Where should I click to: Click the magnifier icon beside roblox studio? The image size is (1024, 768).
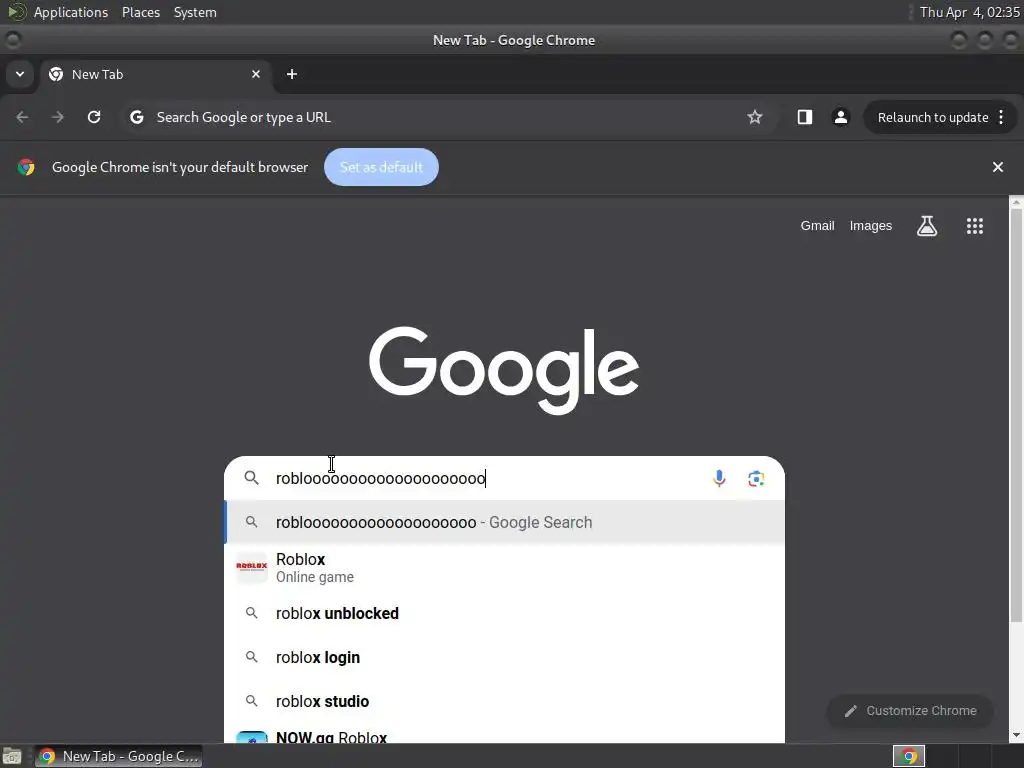click(x=251, y=701)
